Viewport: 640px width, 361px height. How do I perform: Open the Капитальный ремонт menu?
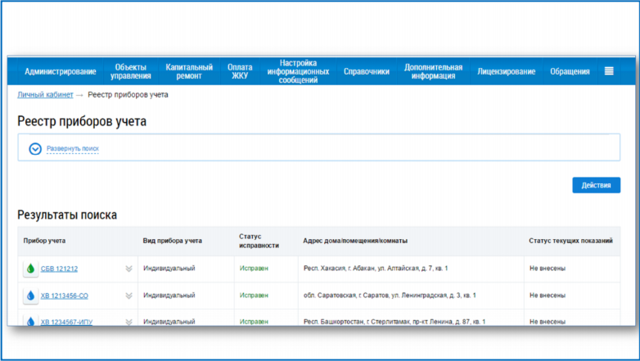click(x=189, y=71)
